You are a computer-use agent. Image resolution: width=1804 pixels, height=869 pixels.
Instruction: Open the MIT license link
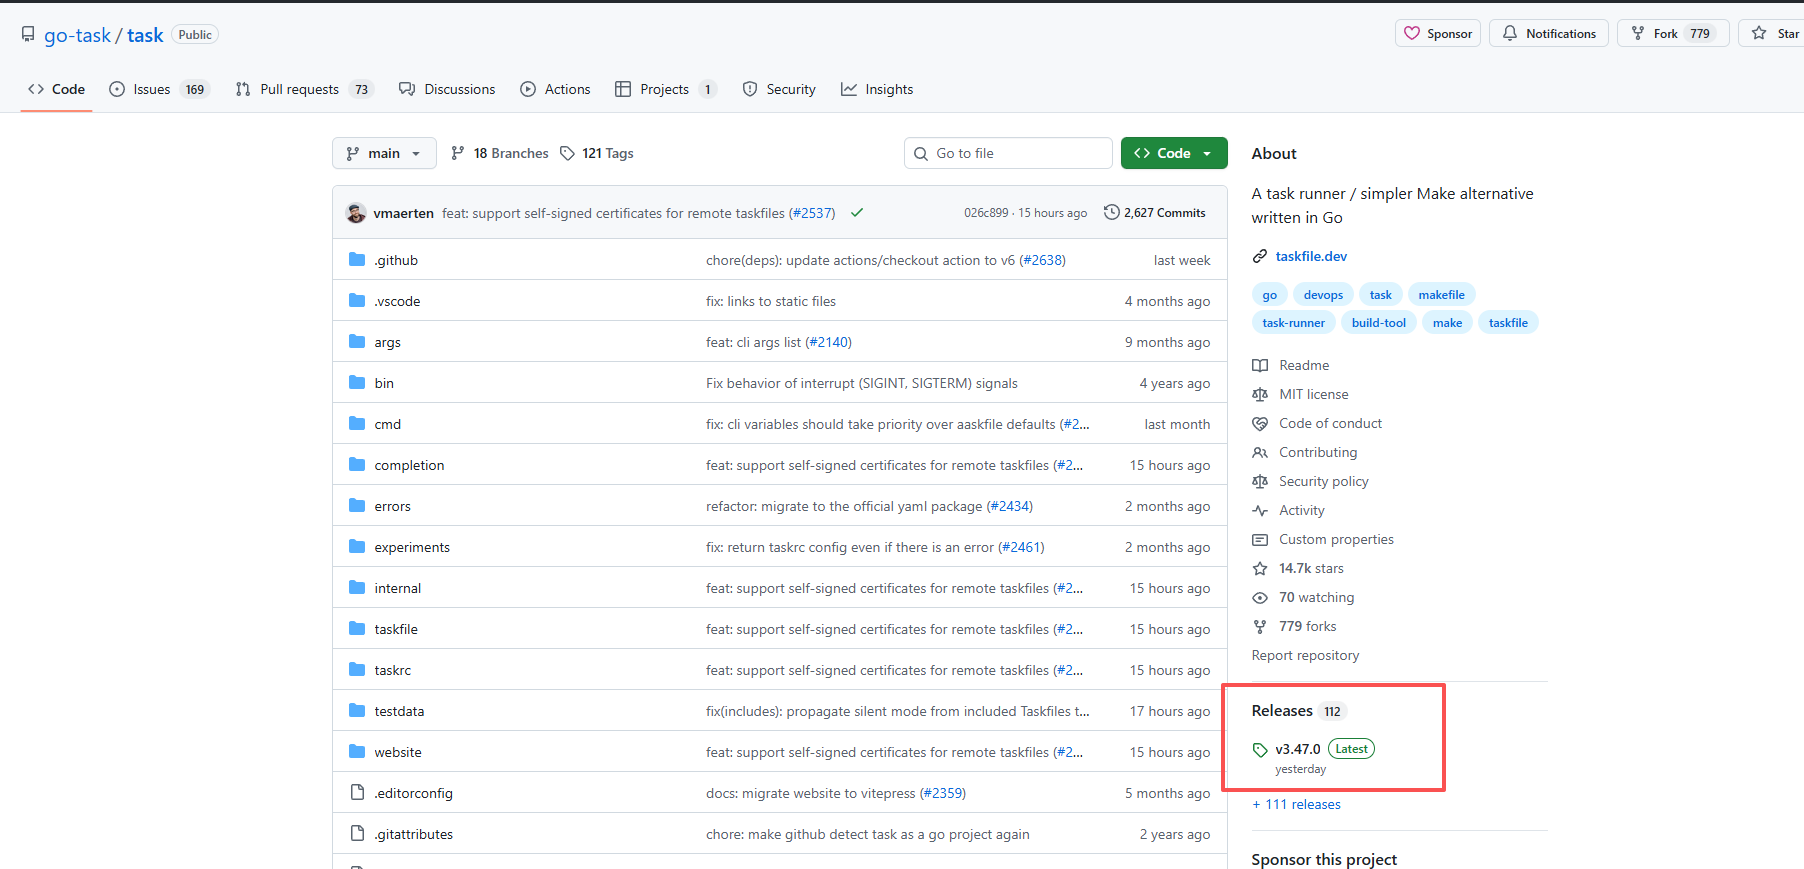click(1313, 395)
